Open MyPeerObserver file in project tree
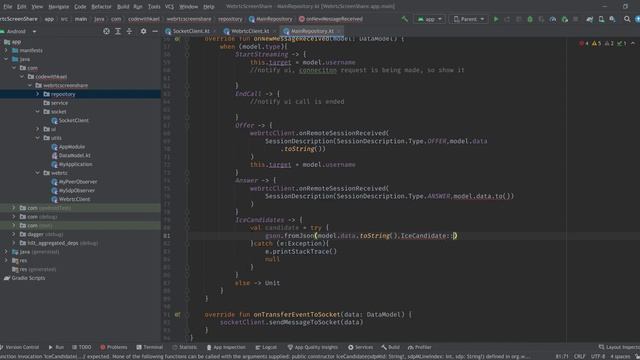This screenshot has width=640, height=360. coord(74,182)
